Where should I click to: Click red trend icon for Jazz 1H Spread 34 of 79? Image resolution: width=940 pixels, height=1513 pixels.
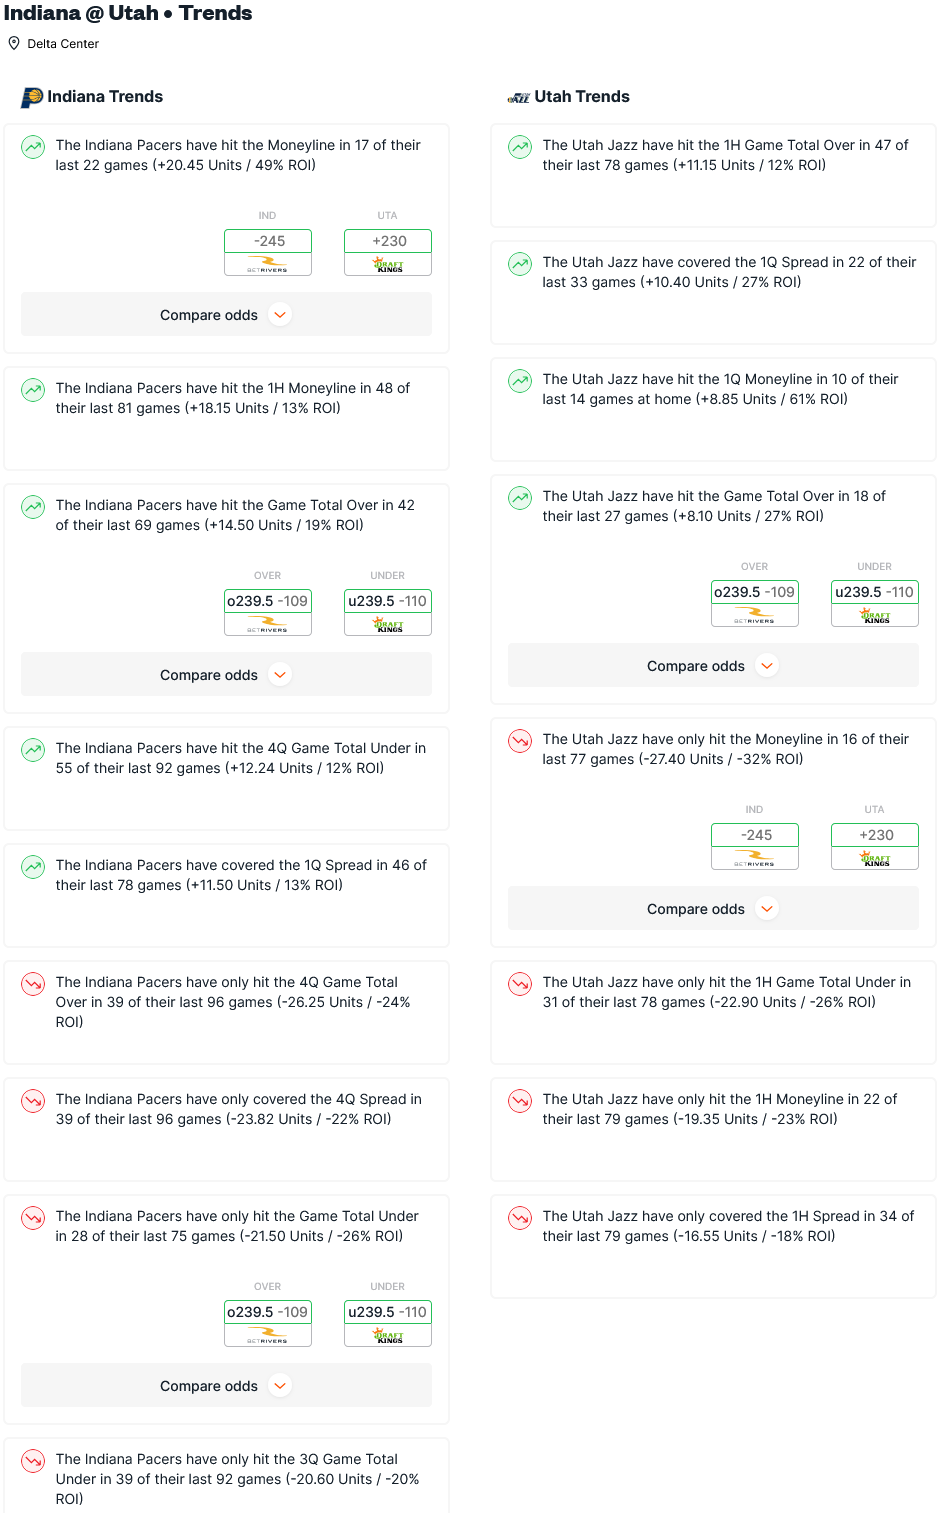point(520,1218)
